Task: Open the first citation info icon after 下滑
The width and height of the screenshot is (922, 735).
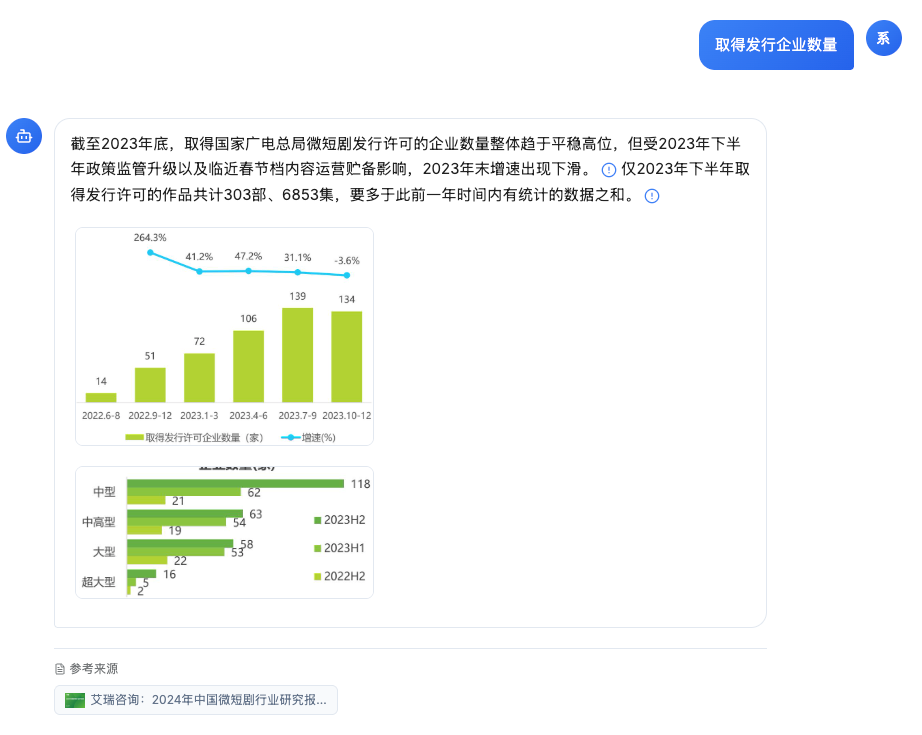Action: [x=609, y=170]
